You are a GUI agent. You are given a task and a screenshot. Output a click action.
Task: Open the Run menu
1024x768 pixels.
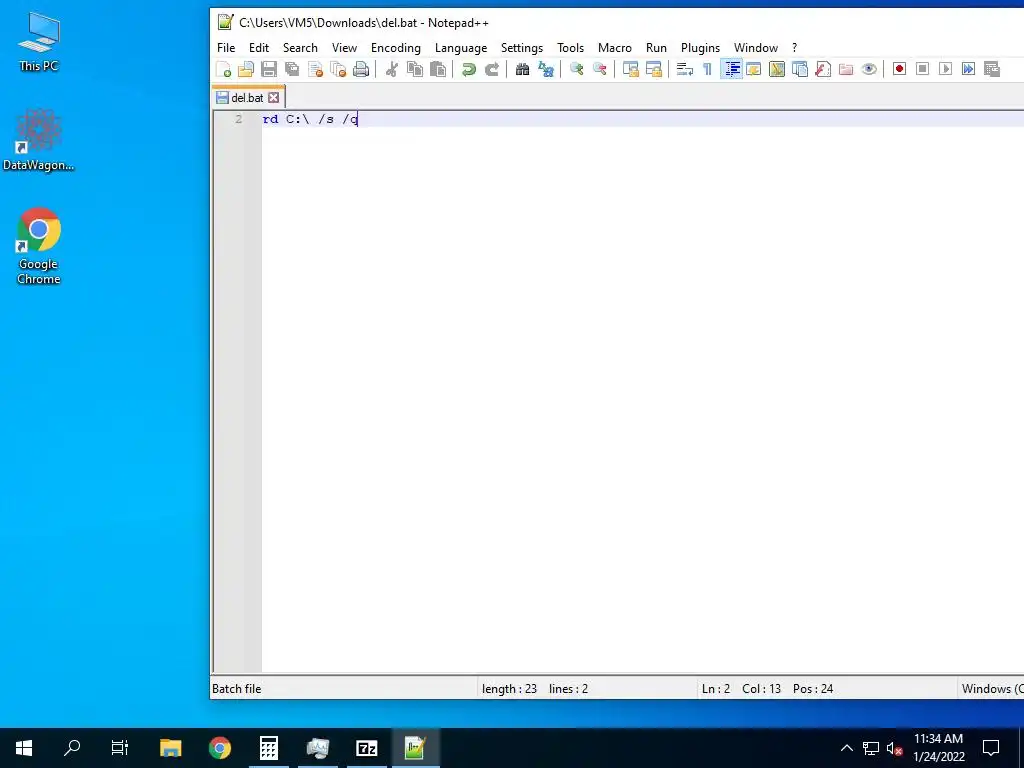(x=656, y=48)
